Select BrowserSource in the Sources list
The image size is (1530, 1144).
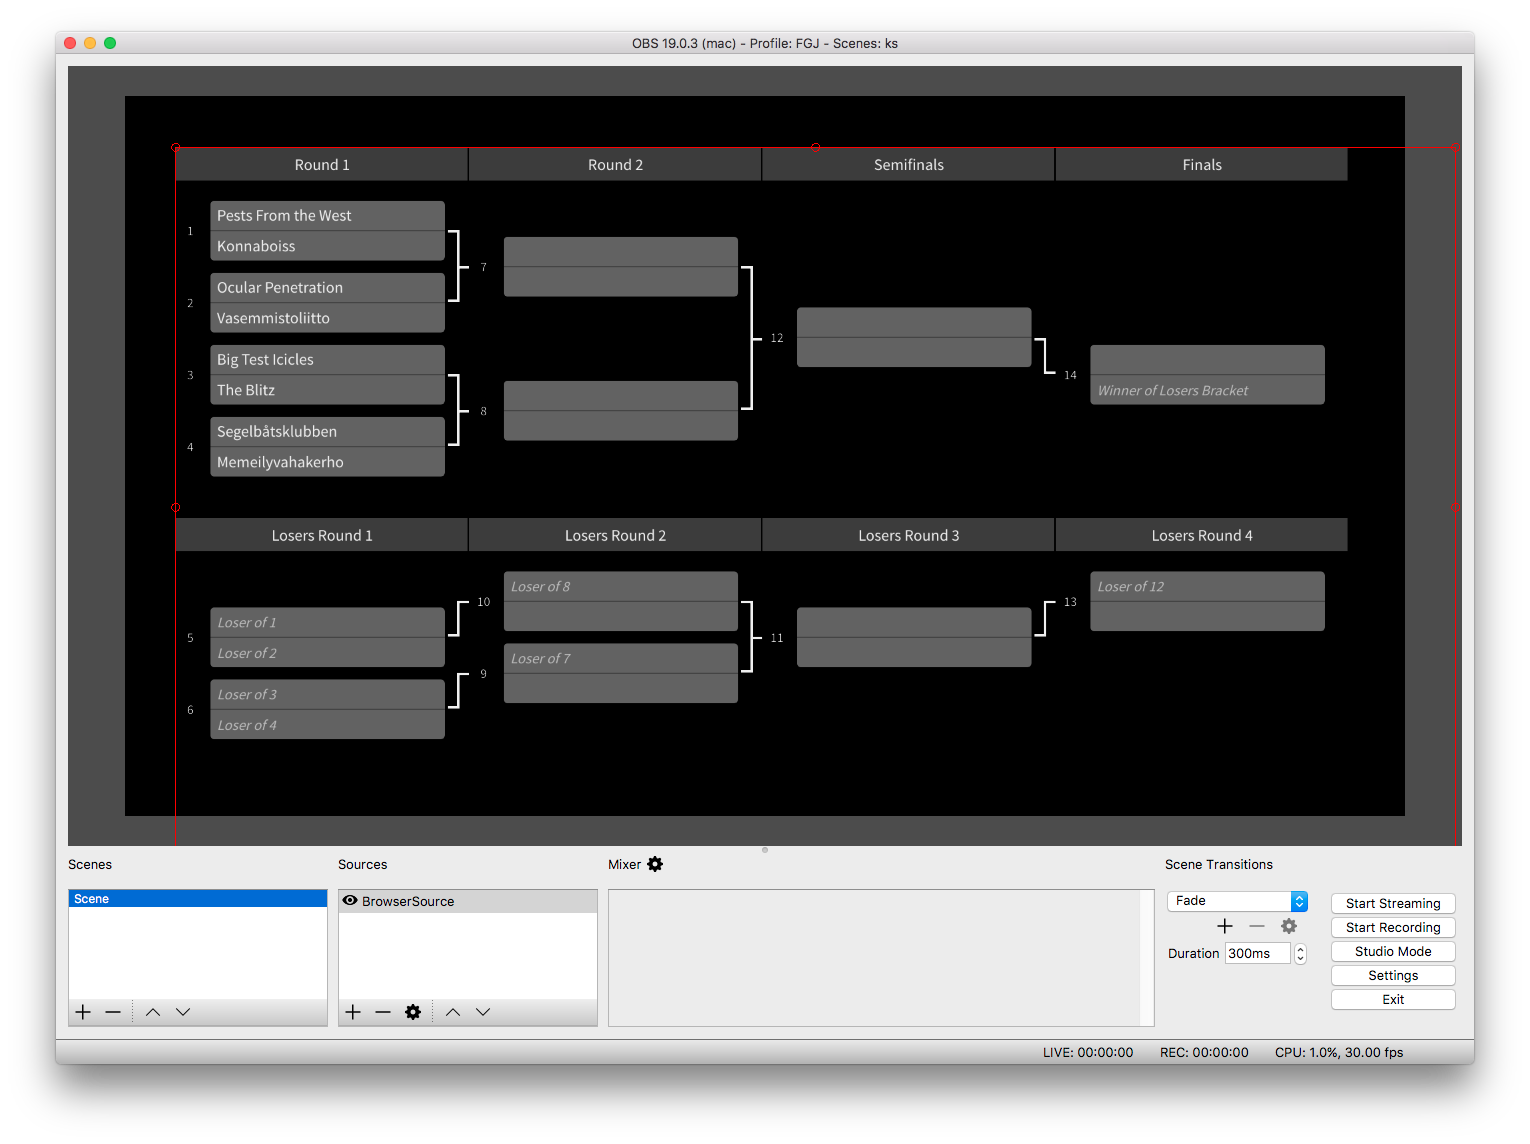click(407, 900)
